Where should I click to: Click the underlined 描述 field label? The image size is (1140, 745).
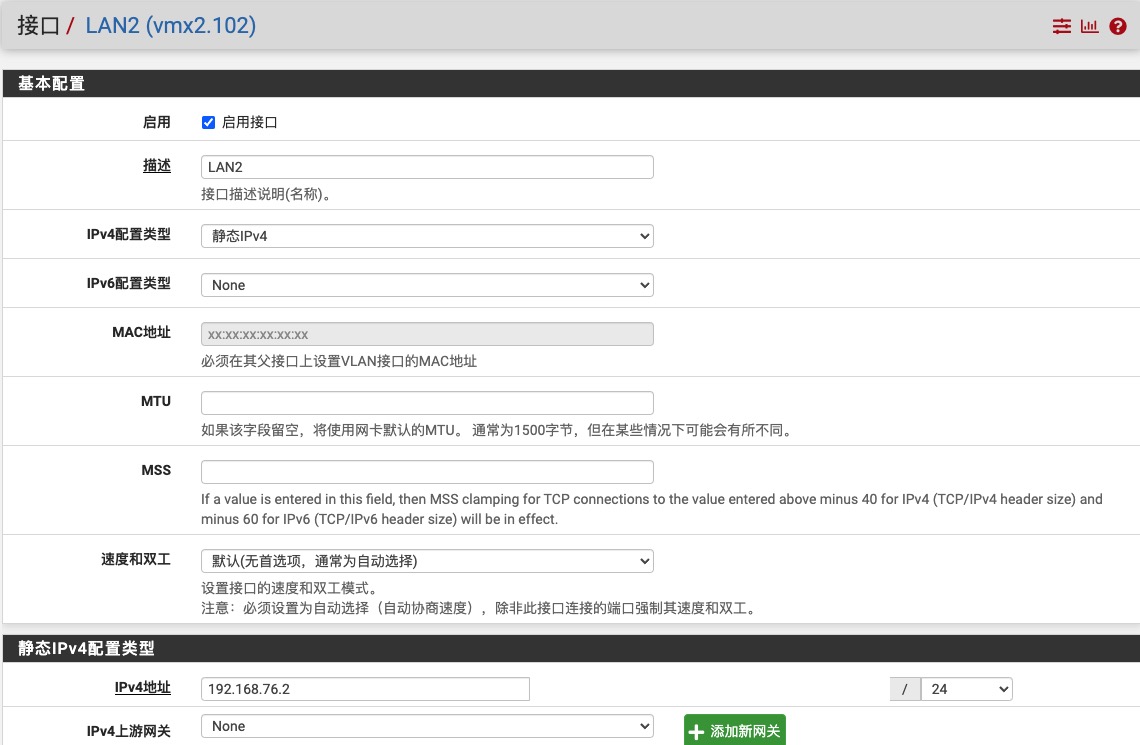click(x=156, y=166)
